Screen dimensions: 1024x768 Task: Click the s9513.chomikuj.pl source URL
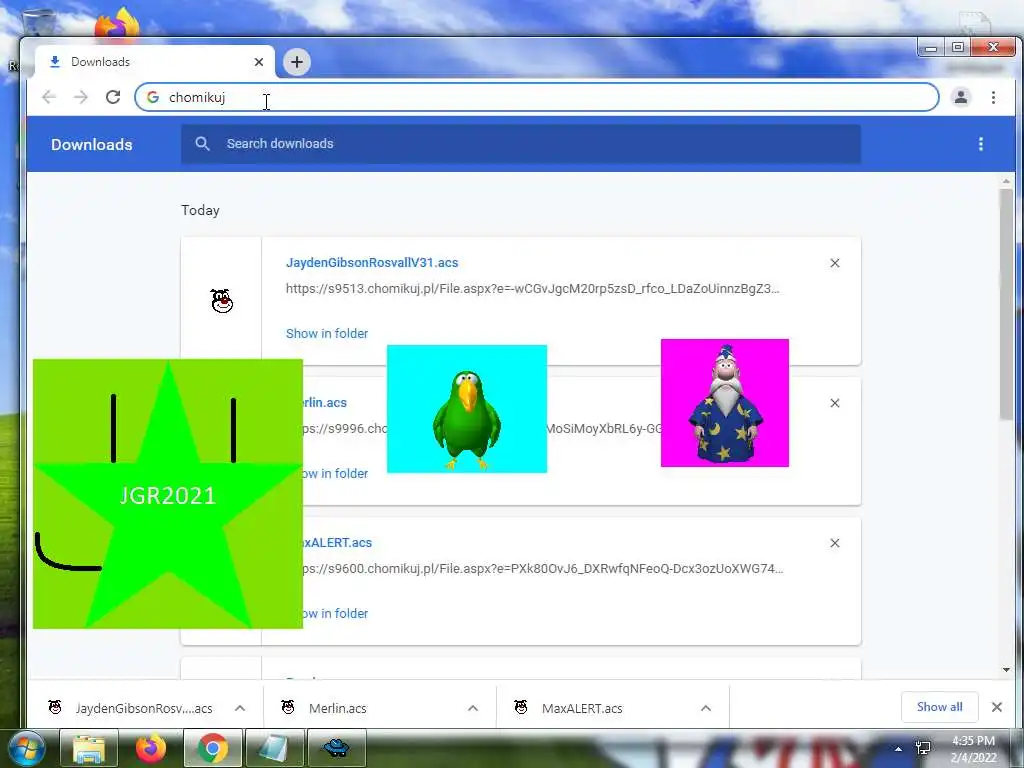533,289
